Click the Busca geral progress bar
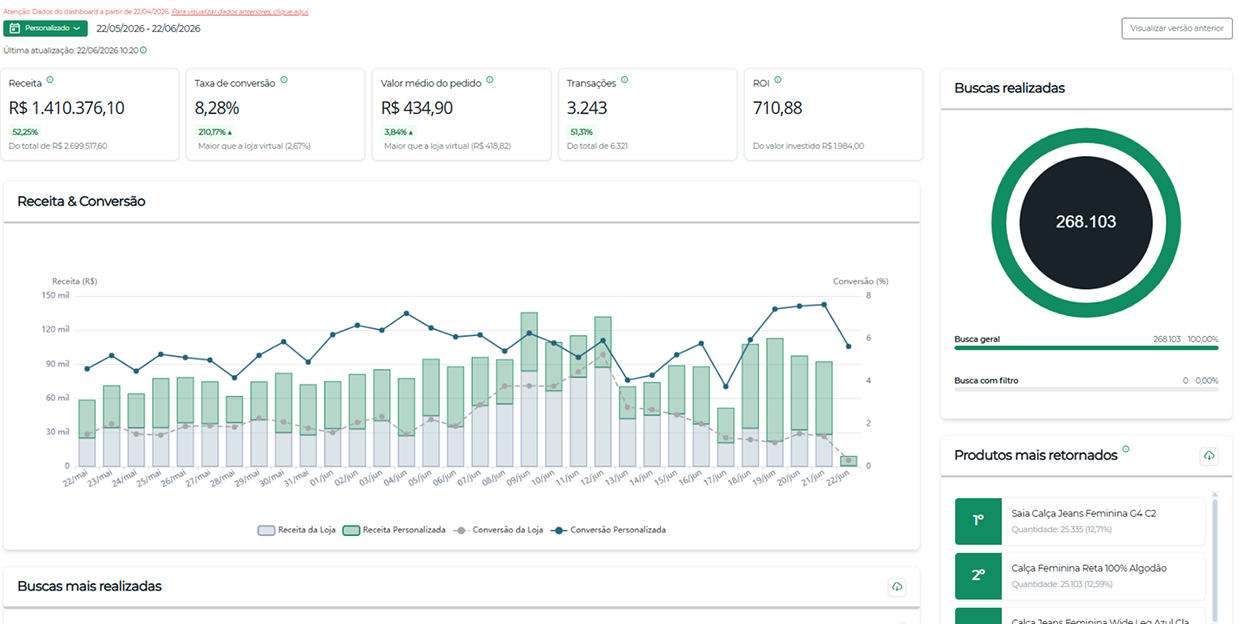Screen dimensions: 1239x624 click(x=1086, y=348)
